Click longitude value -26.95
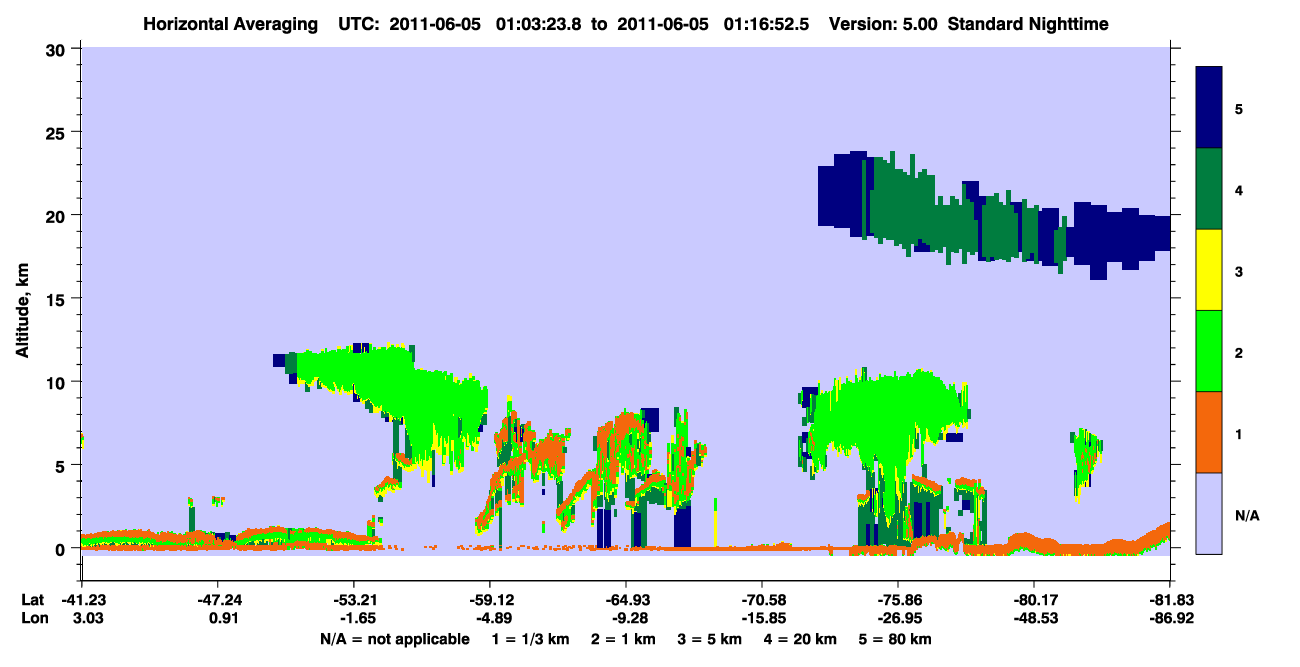Image resolution: width=1300 pixels, height=667 pixels. click(x=898, y=618)
